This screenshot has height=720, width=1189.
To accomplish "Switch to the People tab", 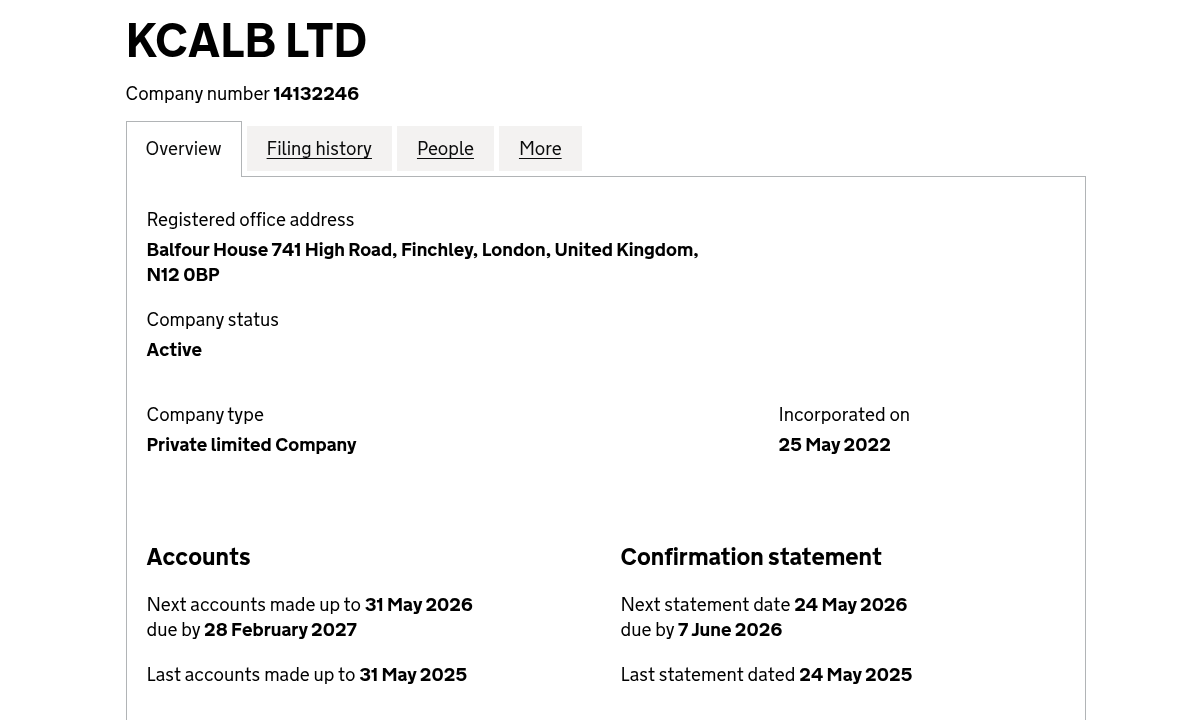I will click(x=445, y=148).
